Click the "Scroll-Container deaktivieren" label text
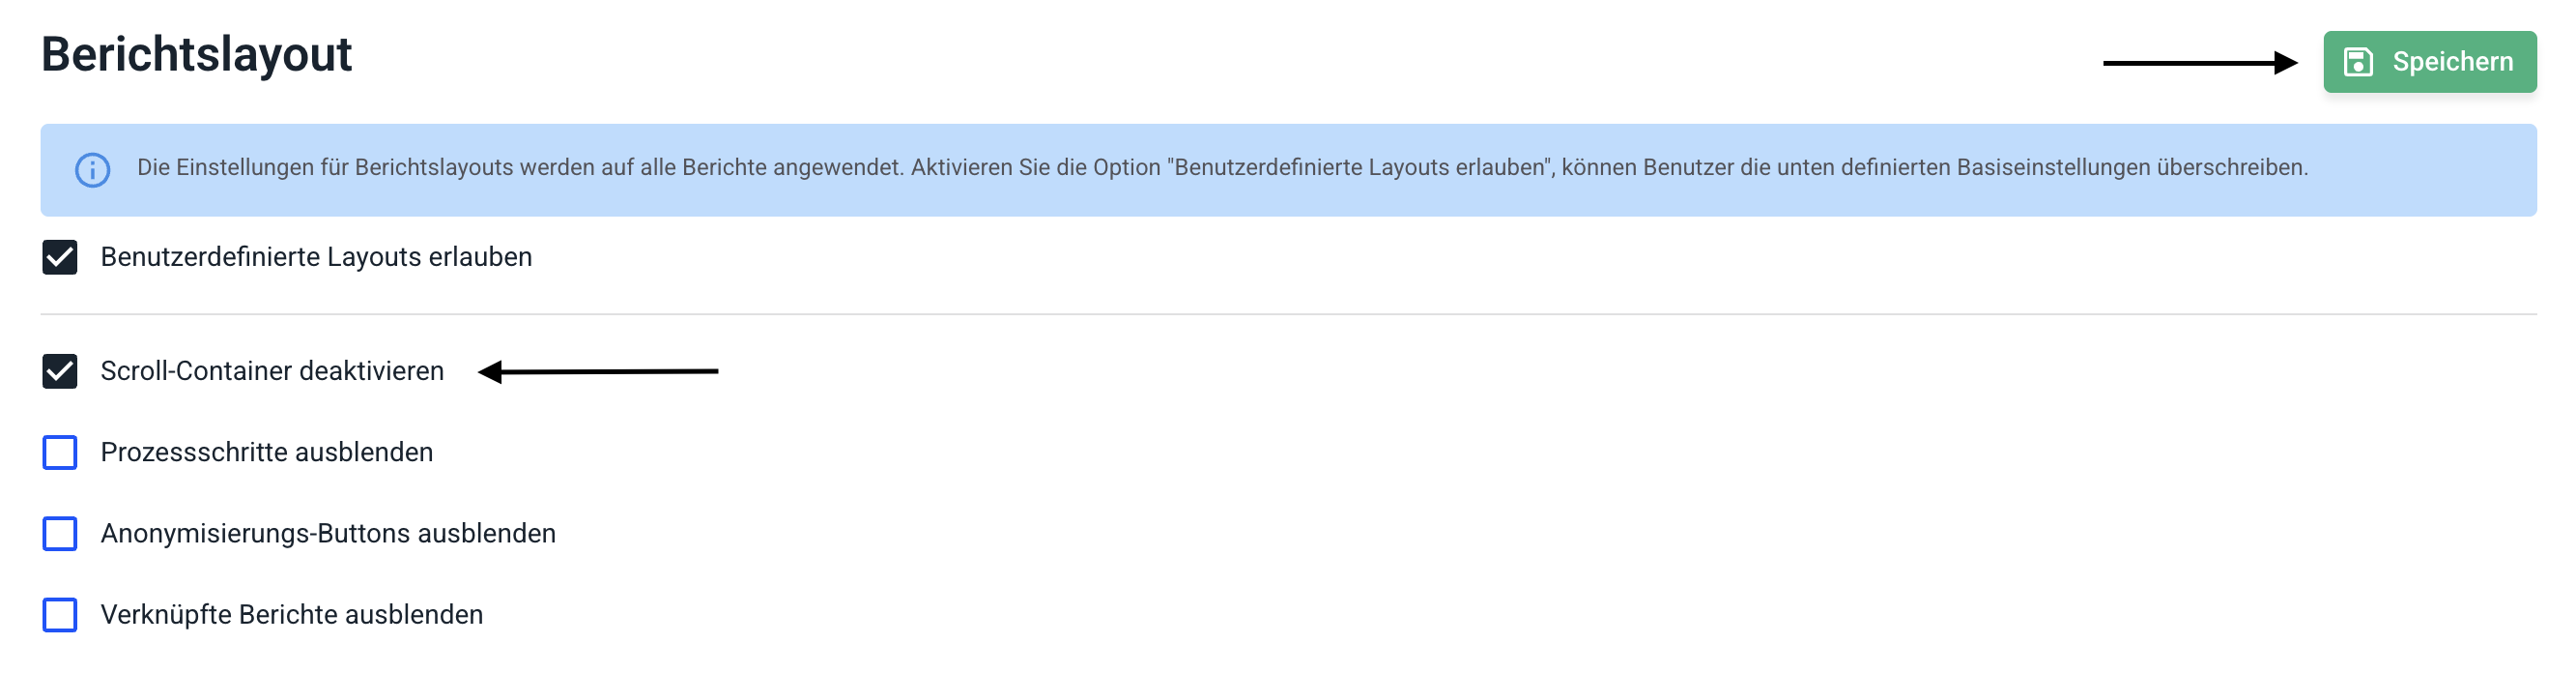 point(272,371)
